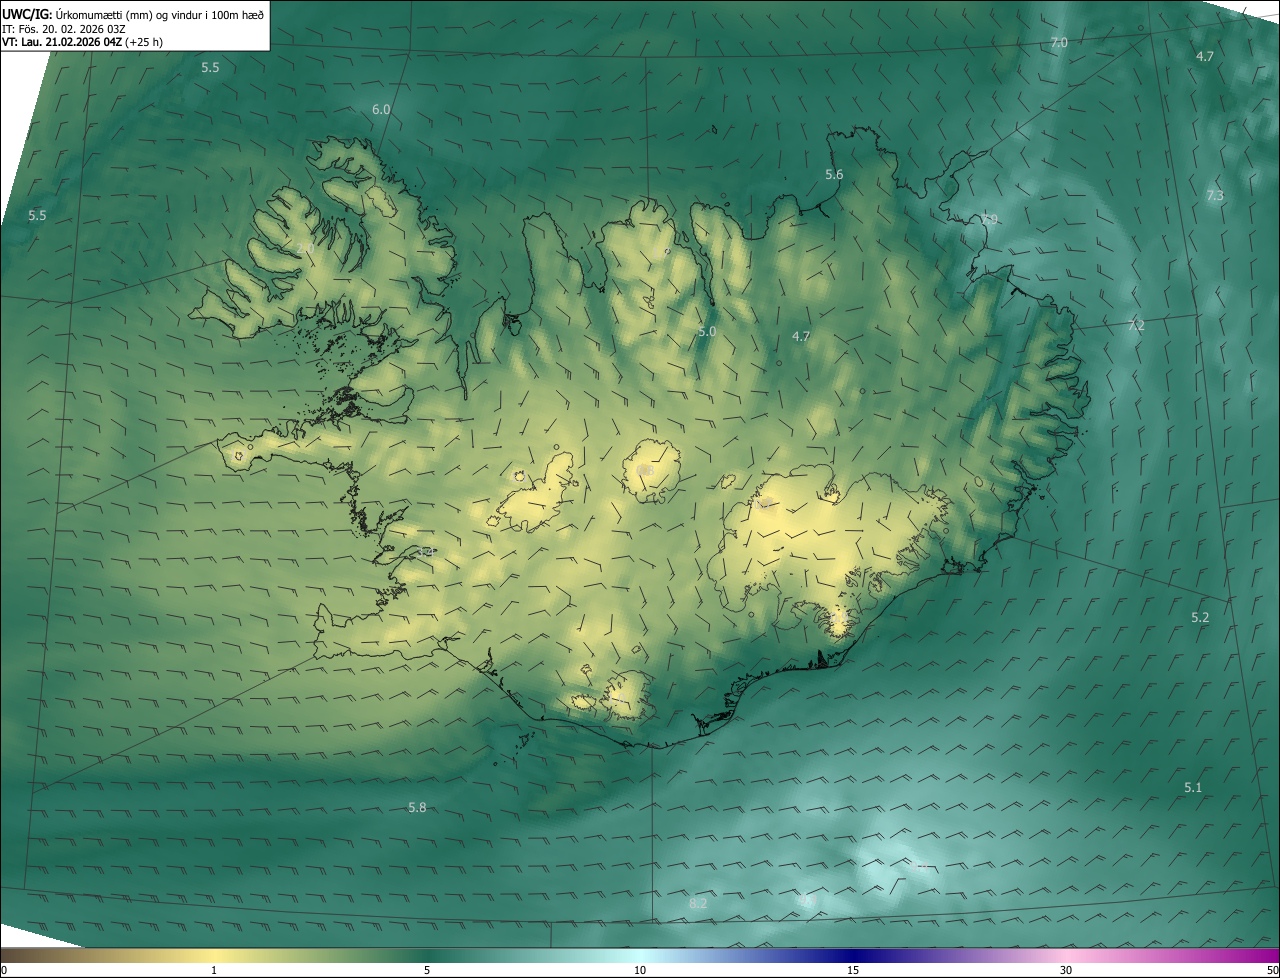Image resolution: width=1280 pixels, height=978 pixels.
Task: Click the '5.6' value label on the map
Action: [834, 175]
